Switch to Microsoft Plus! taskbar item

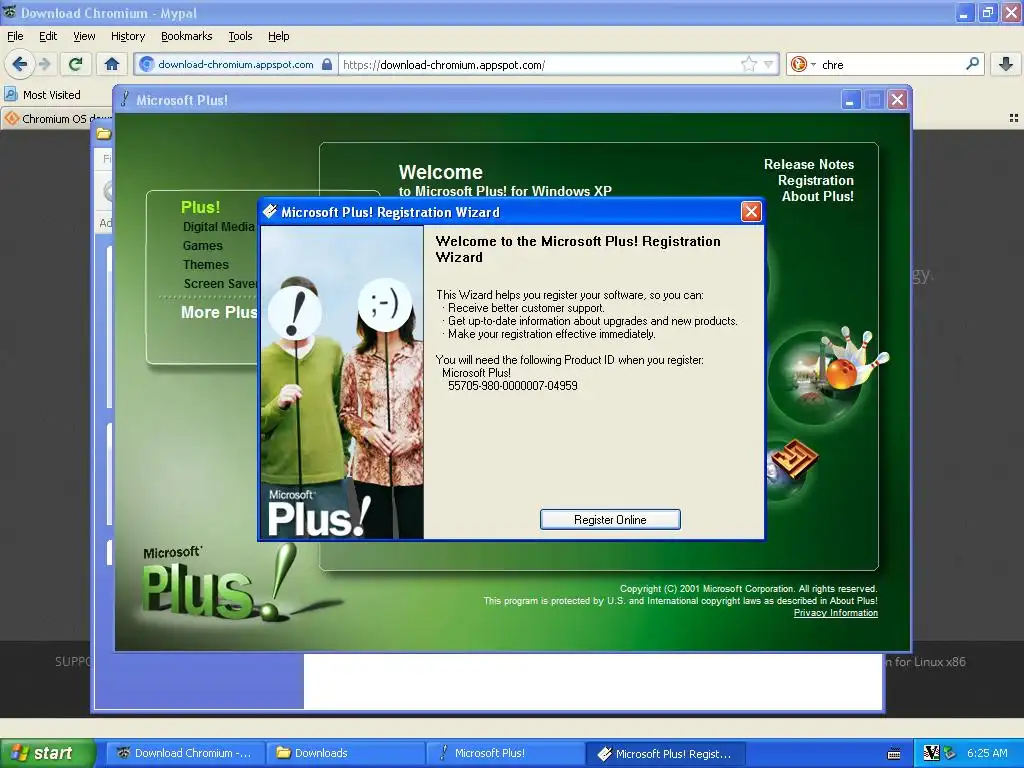(505, 753)
